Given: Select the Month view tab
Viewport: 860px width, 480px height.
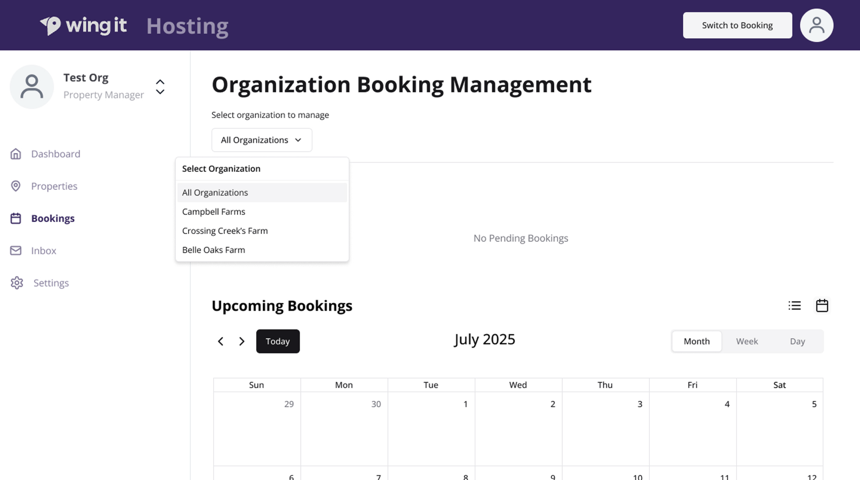Looking at the screenshot, I should pos(697,341).
